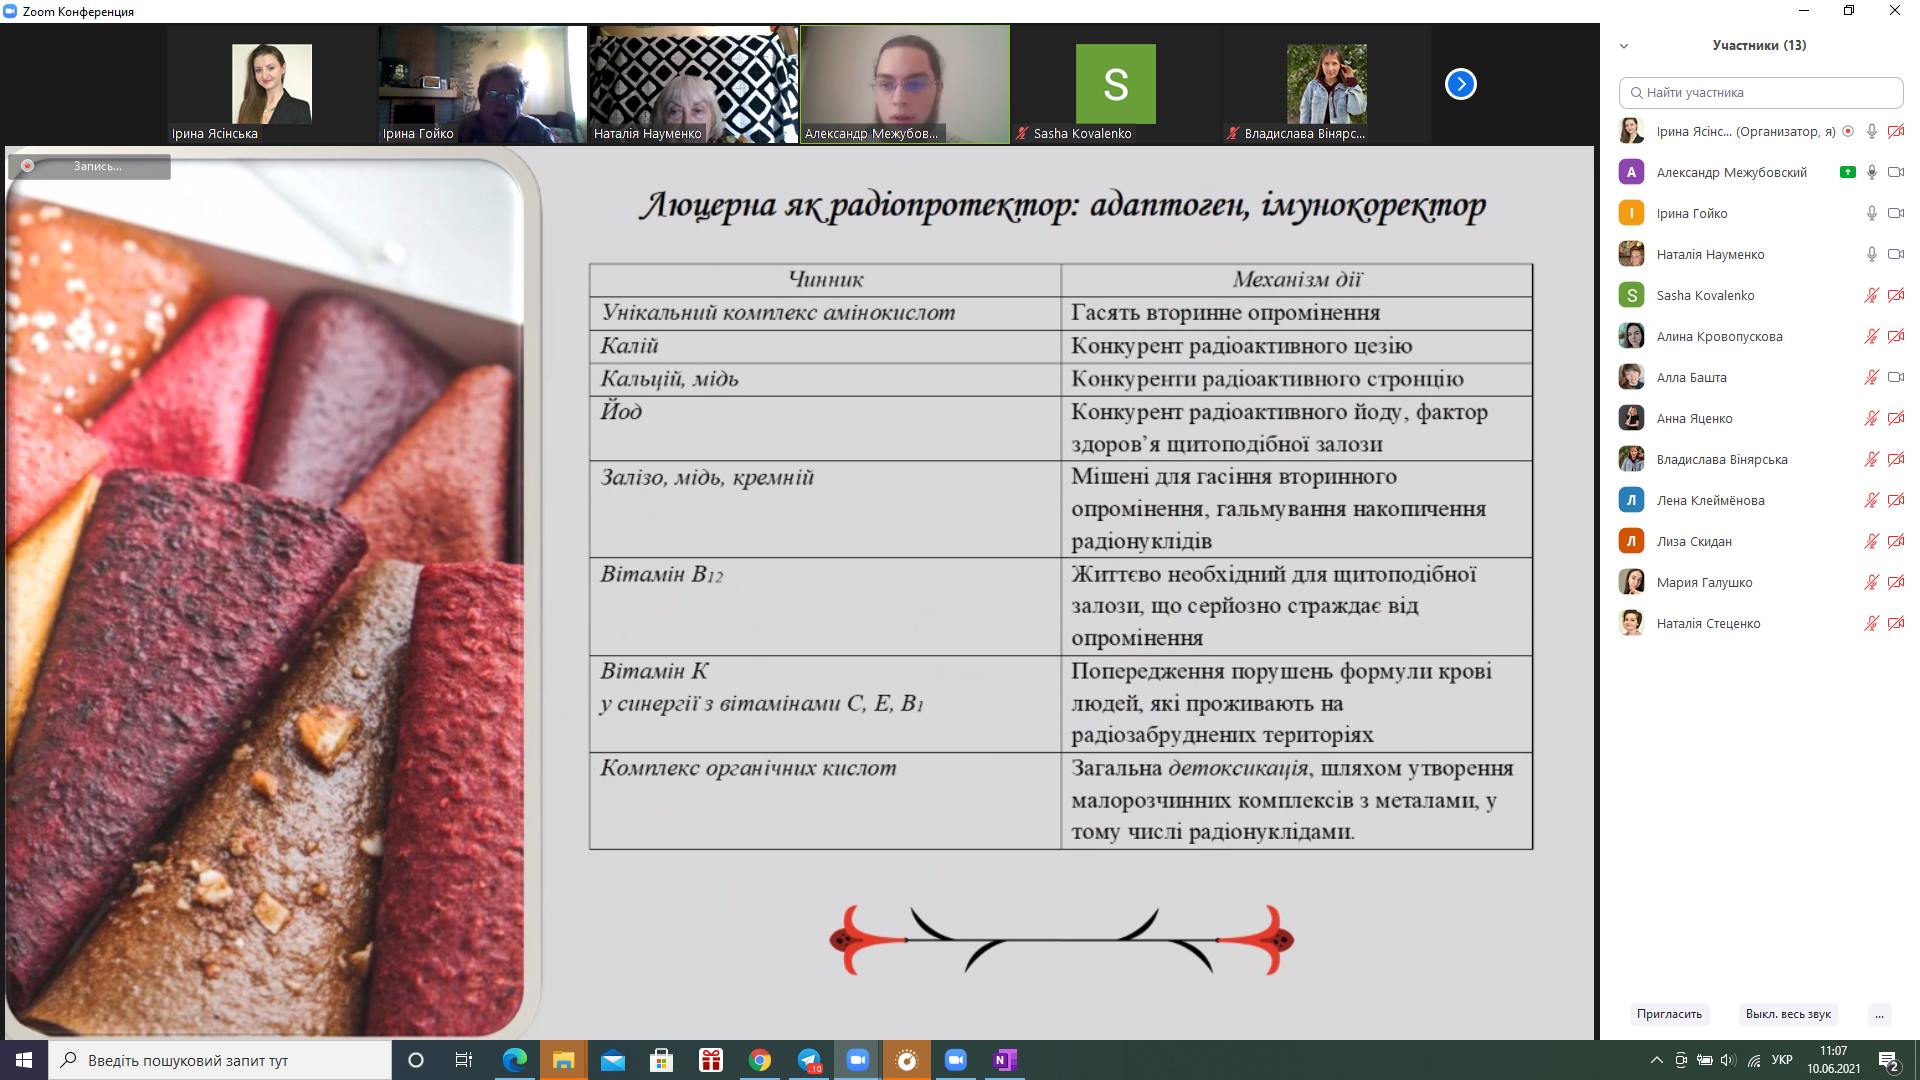Click the green screen-share icon for Александр Межубовский
Image resolution: width=1920 pixels, height=1080 pixels.
(x=1847, y=172)
